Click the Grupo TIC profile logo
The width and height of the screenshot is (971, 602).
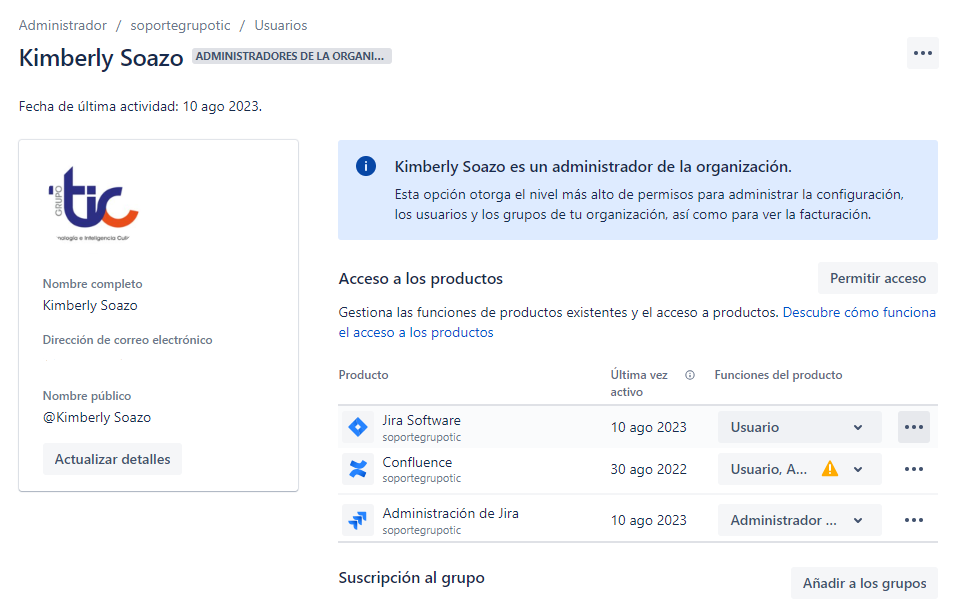pyautogui.click(x=94, y=203)
